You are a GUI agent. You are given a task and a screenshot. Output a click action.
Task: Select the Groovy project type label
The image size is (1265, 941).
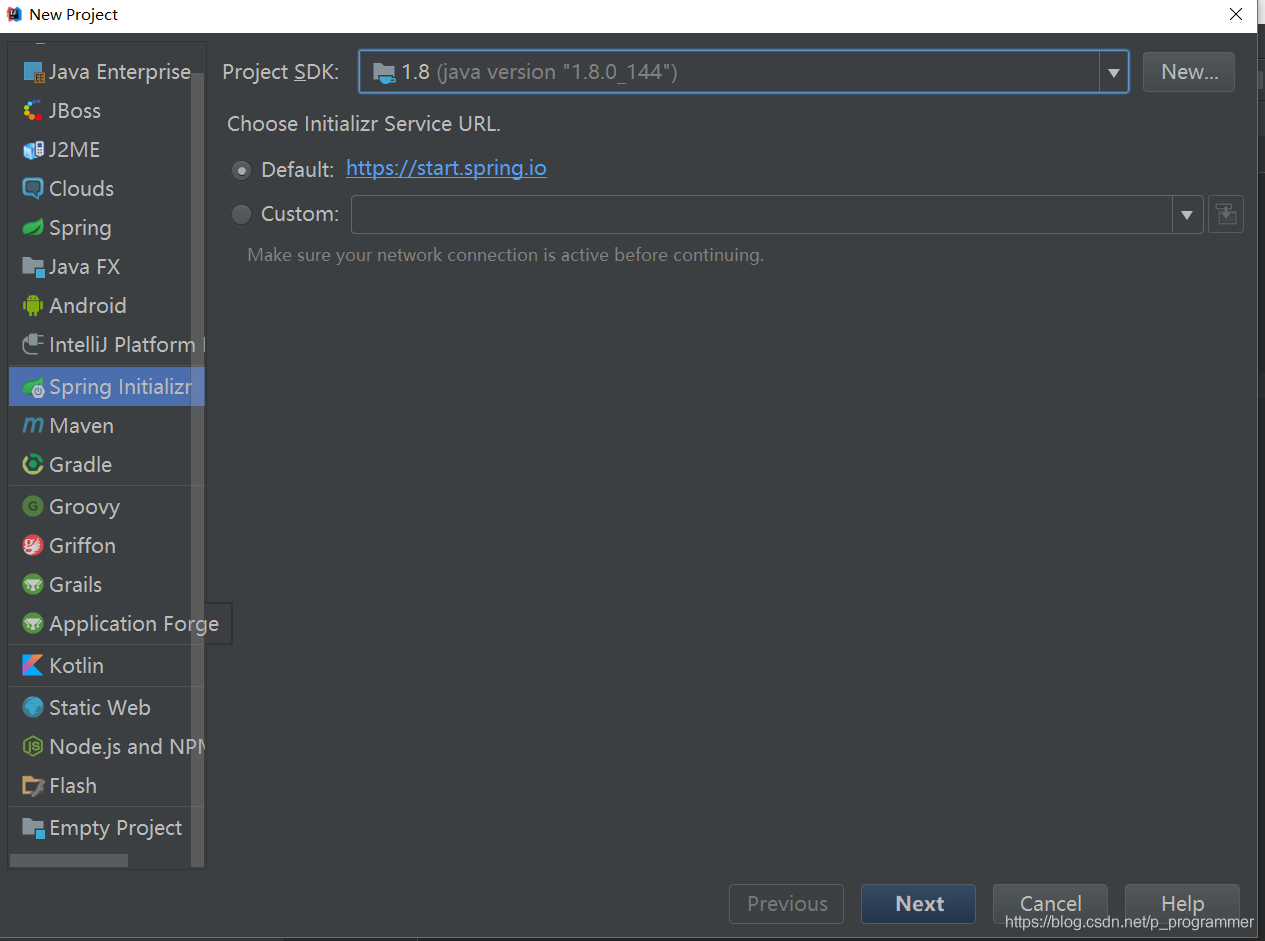coord(84,507)
